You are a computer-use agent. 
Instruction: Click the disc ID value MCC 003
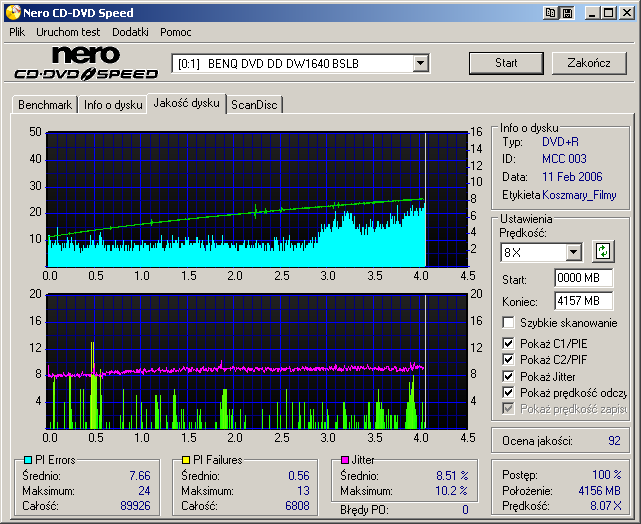pos(564,159)
